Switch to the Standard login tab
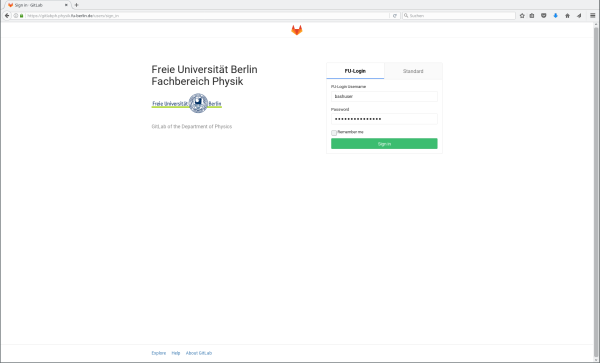The image size is (600, 363). [x=413, y=71]
